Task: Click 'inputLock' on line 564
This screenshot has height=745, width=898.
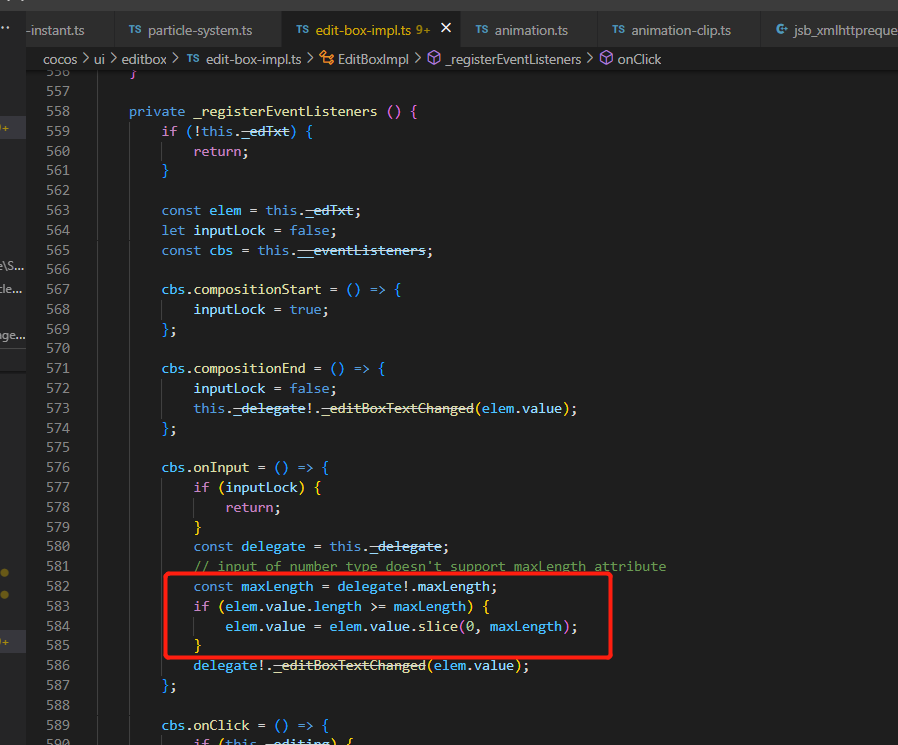Action: point(229,231)
